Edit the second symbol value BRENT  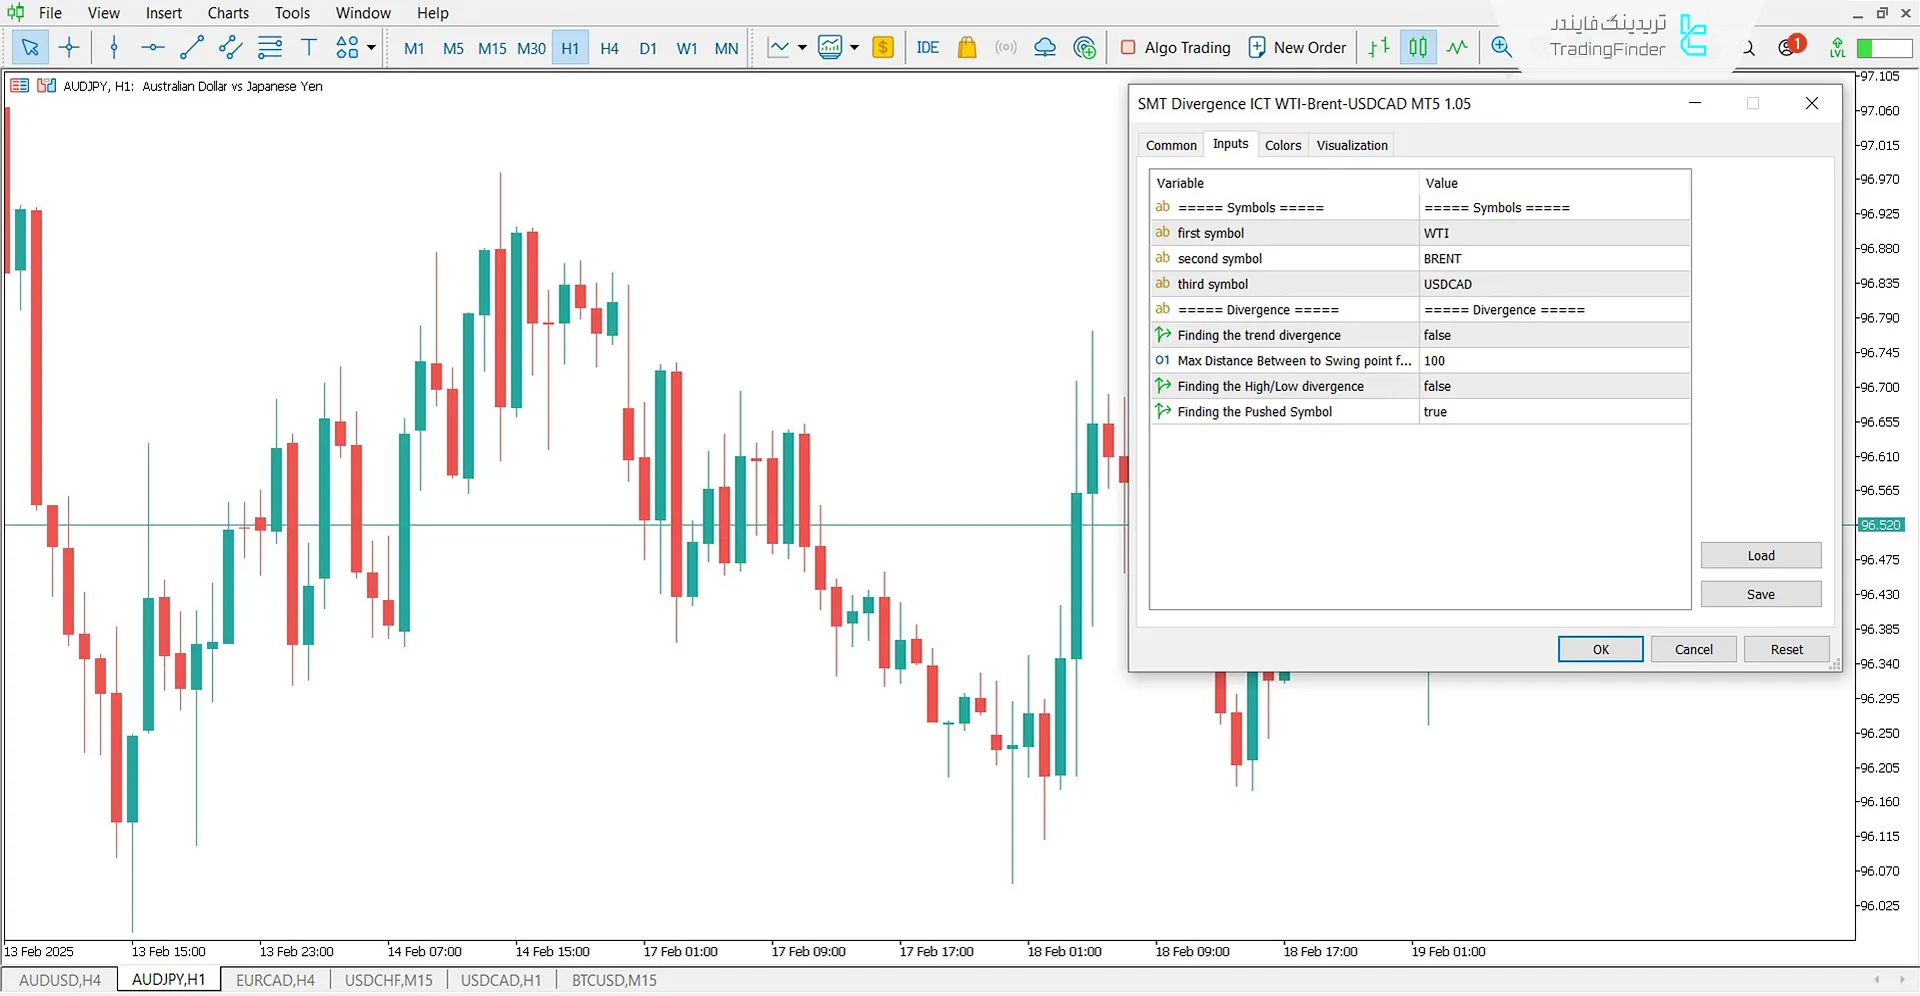[1554, 259]
